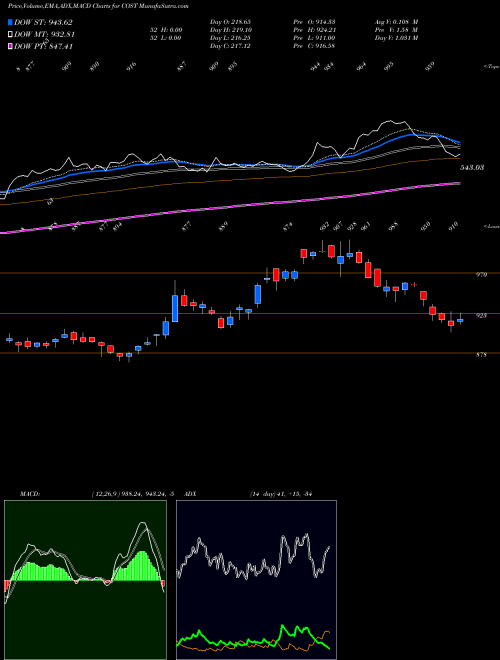
Task: Click the 970 price level label
Action: pos(481,274)
